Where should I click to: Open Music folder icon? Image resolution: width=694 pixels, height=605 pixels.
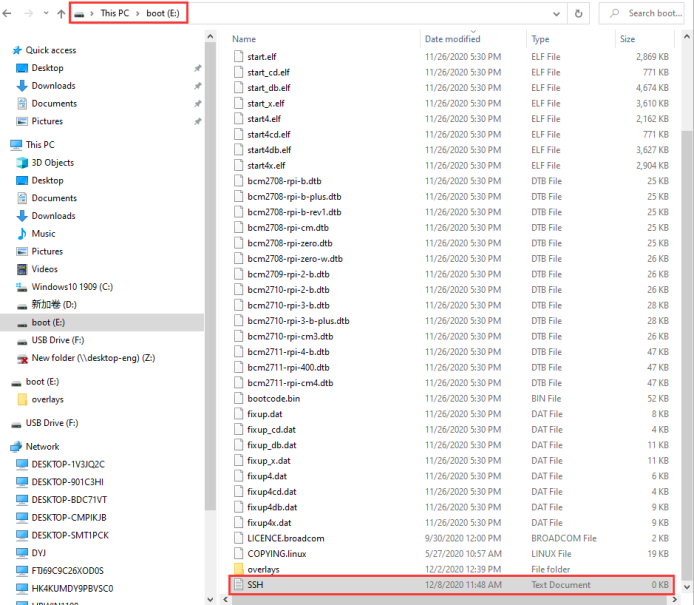[22, 233]
